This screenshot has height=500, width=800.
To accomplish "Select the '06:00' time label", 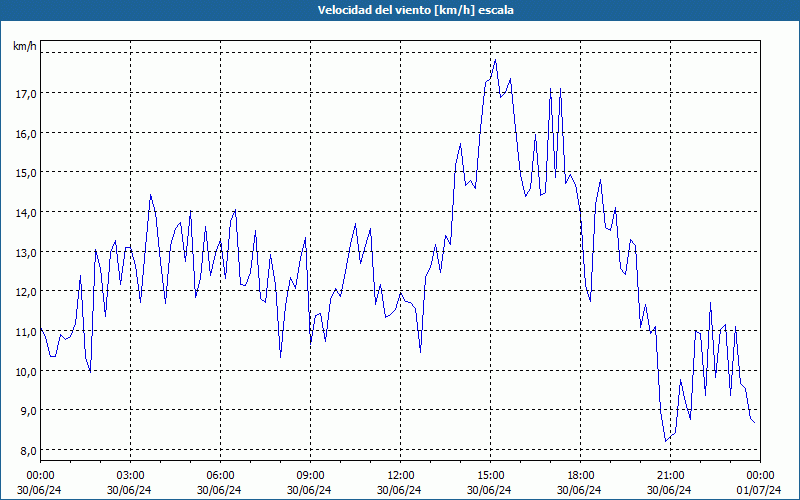I will pyautogui.click(x=220, y=476).
